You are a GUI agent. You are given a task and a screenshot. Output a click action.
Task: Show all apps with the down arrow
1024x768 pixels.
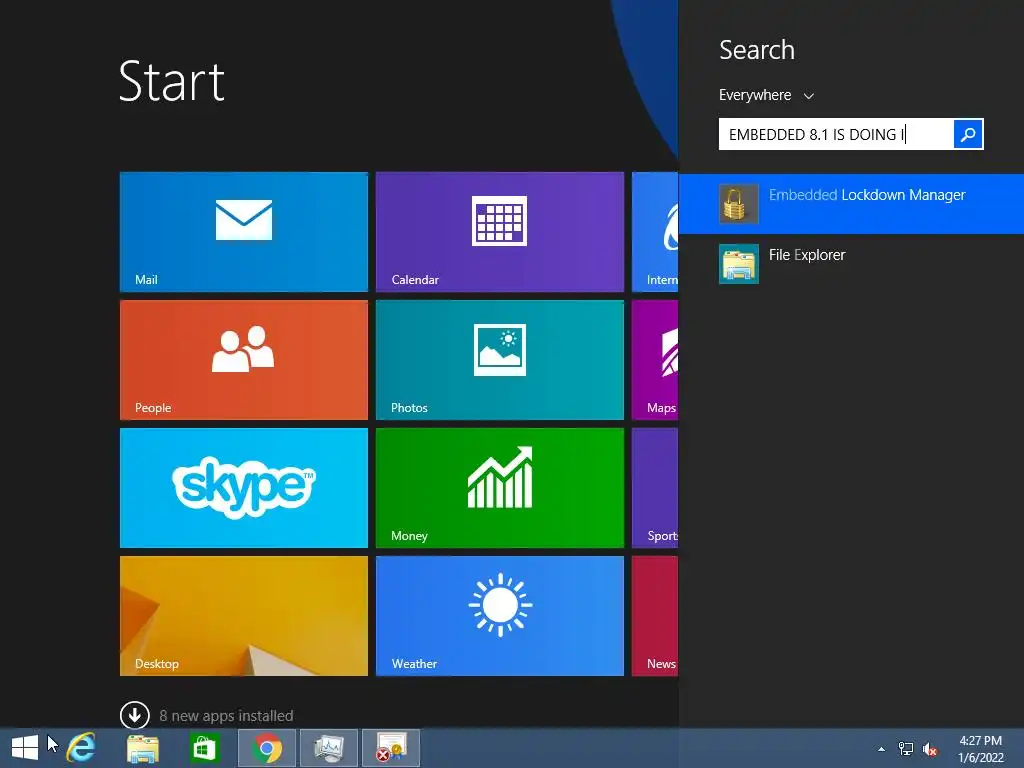pyautogui.click(x=135, y=715)
